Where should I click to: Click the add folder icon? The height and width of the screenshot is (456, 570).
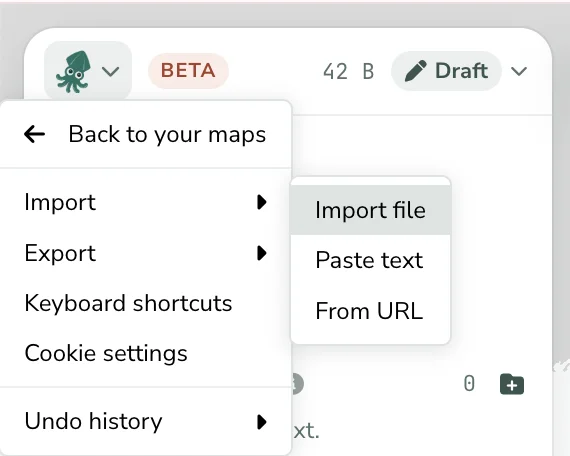(512, 384)
